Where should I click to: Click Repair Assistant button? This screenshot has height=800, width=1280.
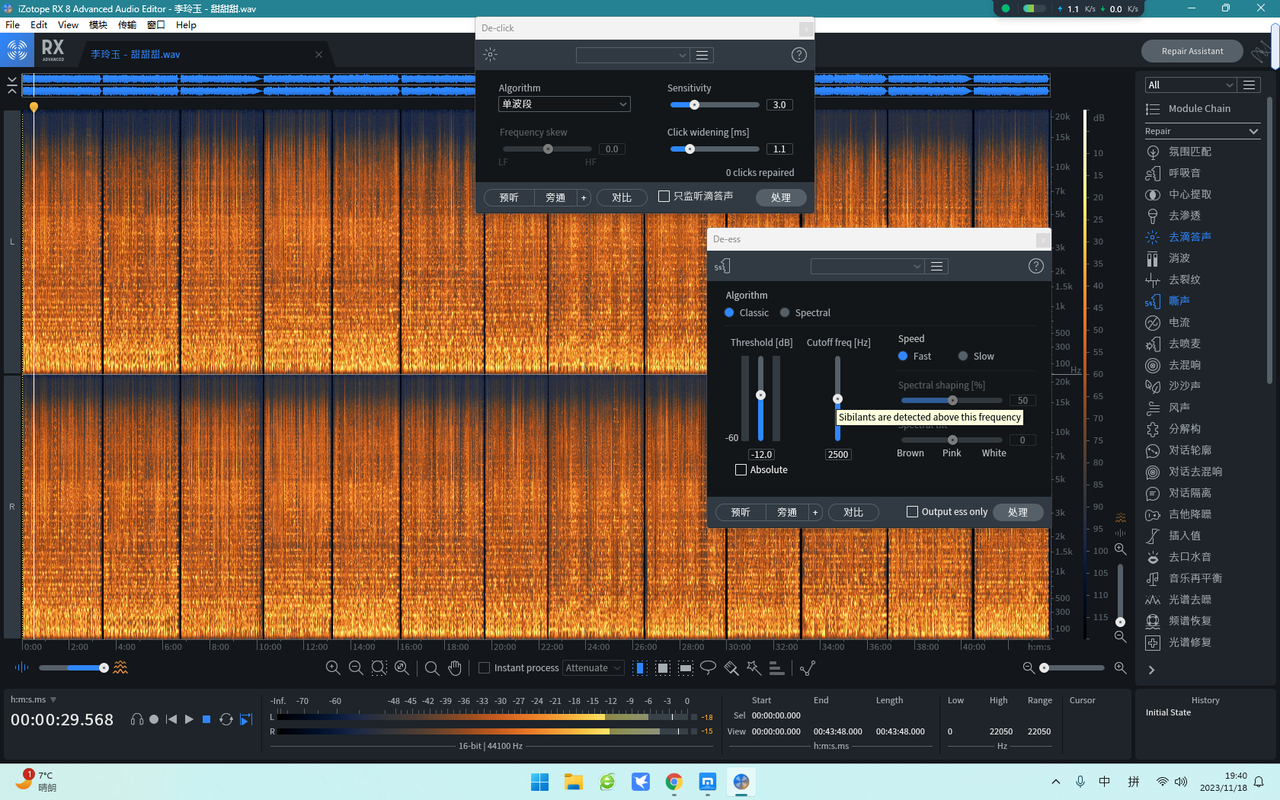1192,51
